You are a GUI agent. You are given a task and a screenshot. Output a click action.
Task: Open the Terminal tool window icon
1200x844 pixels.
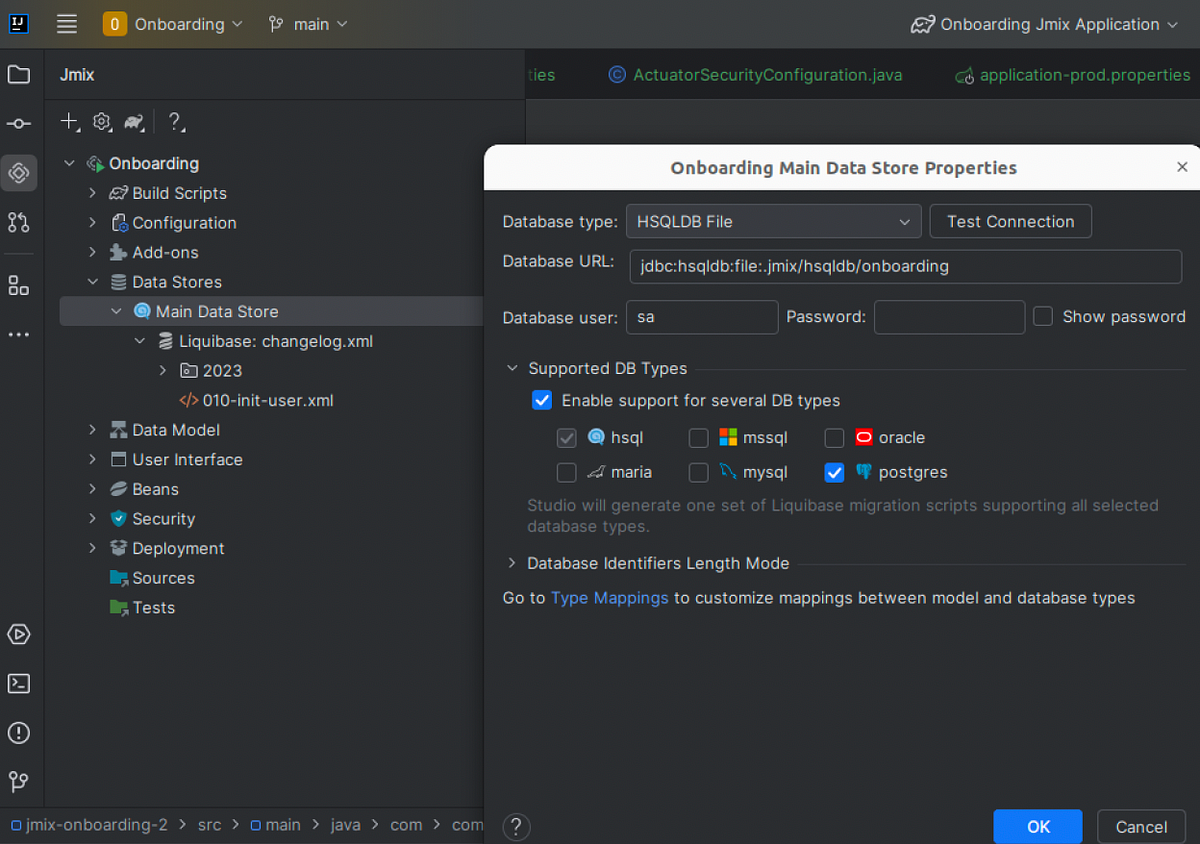click(18, 683)
